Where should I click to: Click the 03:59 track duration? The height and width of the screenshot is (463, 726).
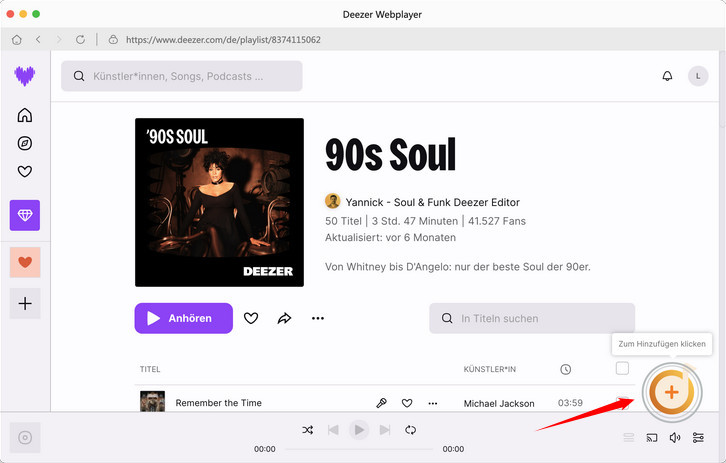coord(570,403)
